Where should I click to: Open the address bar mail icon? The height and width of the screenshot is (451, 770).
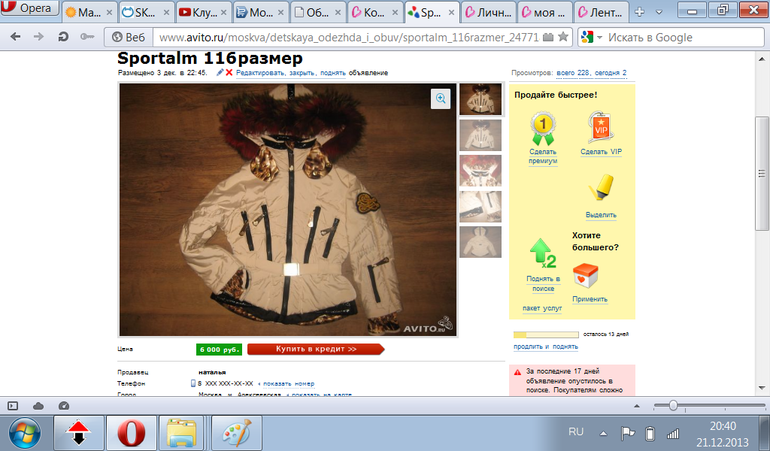548,37
